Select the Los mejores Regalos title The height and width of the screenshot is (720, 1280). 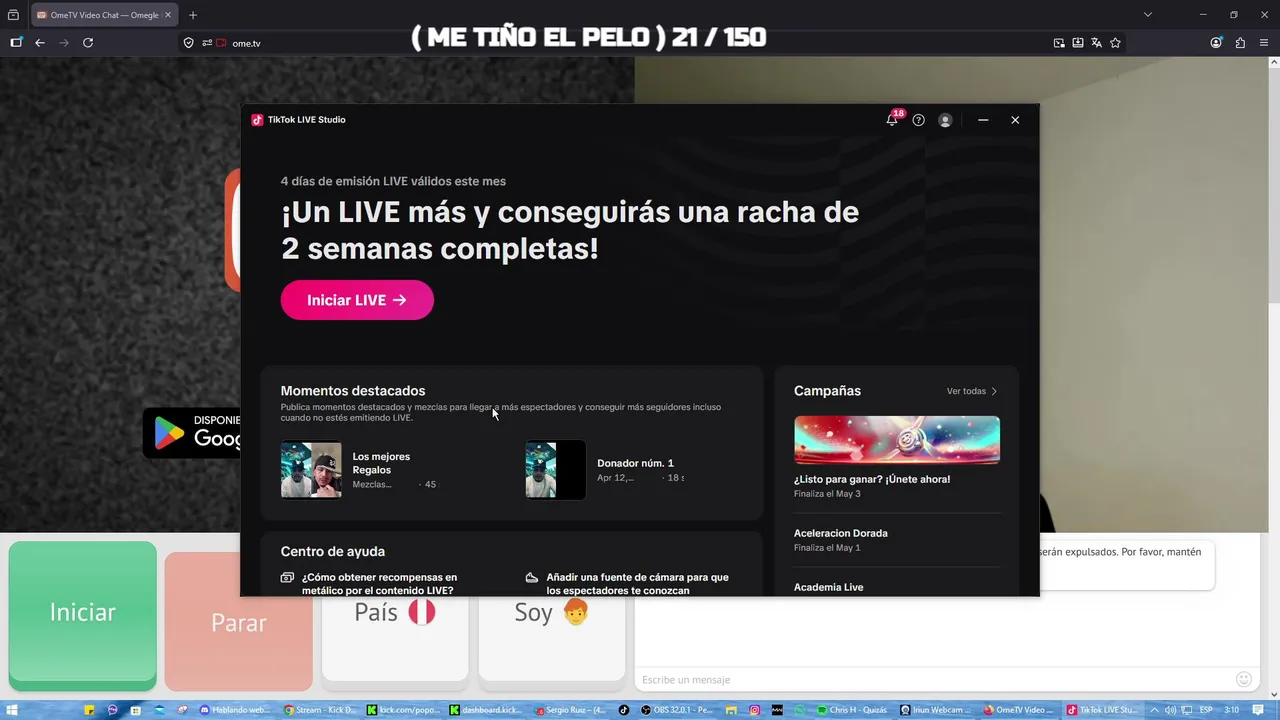coord(381,463)
